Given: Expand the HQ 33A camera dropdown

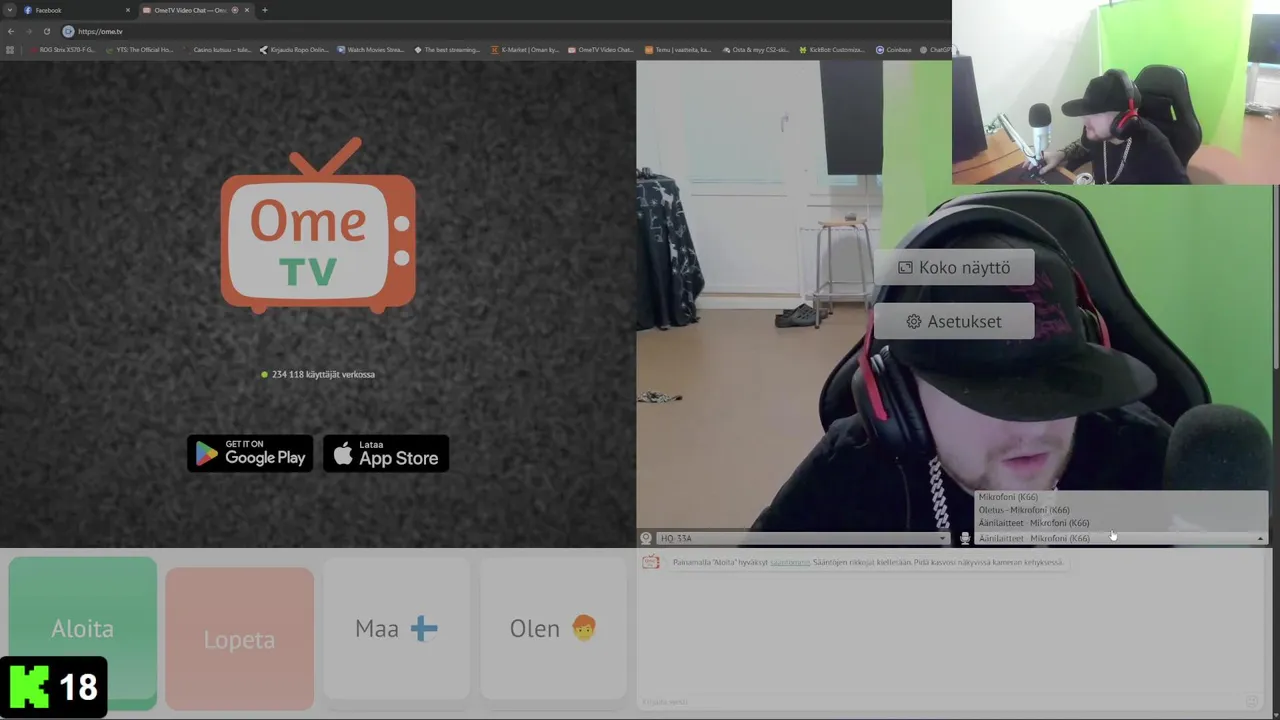Looking at the screenshot, I should (x=802, y=538).
